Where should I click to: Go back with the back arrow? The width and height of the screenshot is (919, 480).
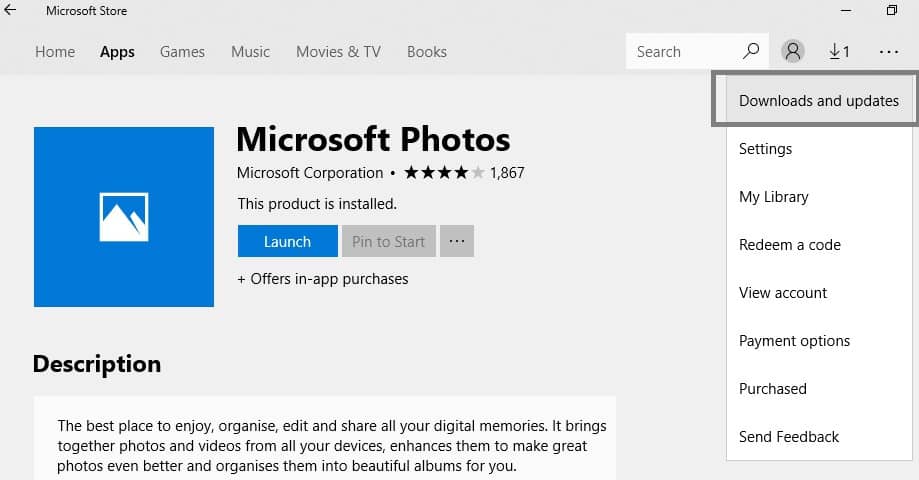(x=10, y=10)
